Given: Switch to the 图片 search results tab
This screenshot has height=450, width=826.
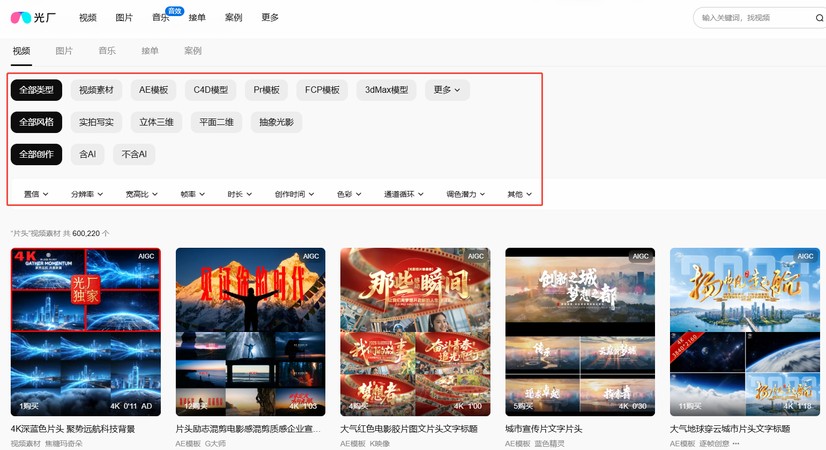Looking at the screenshot, I should 64,51.
